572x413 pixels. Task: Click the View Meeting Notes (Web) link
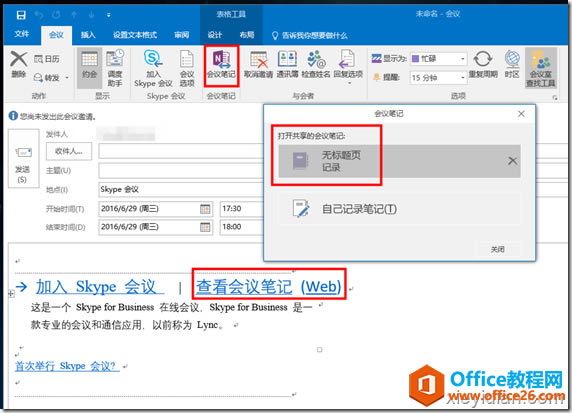[268, 287]
